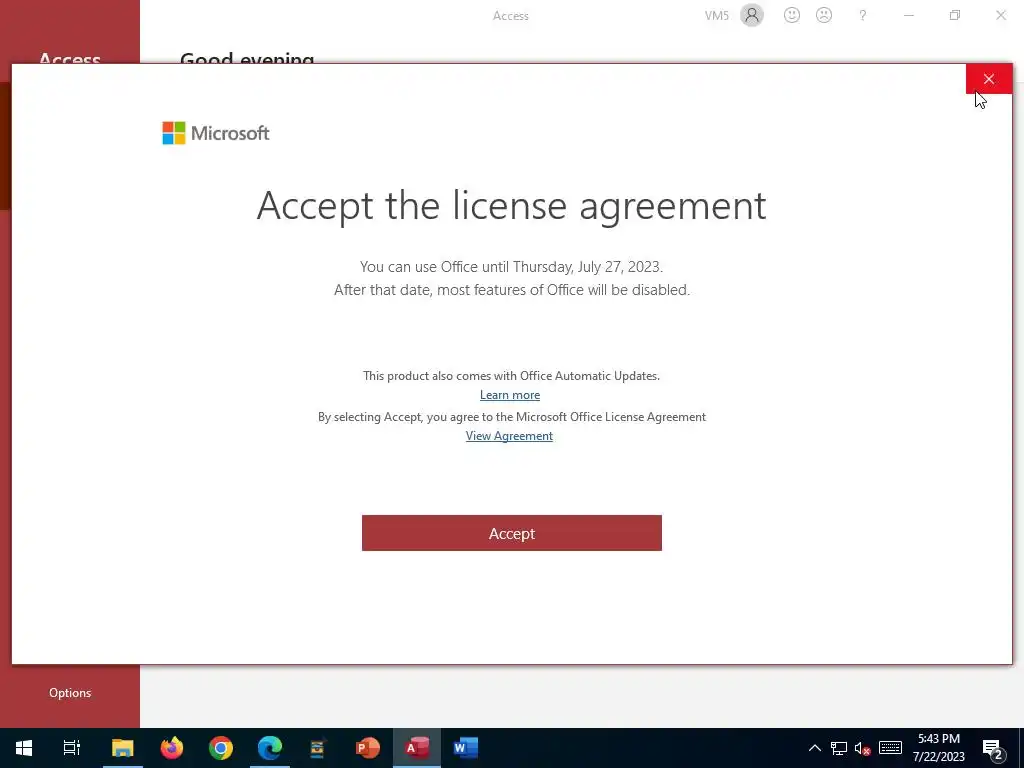Viewport: 1024px width, 768px height.
Task: Send a smile feedback icon
Action: tap(792, 15)
